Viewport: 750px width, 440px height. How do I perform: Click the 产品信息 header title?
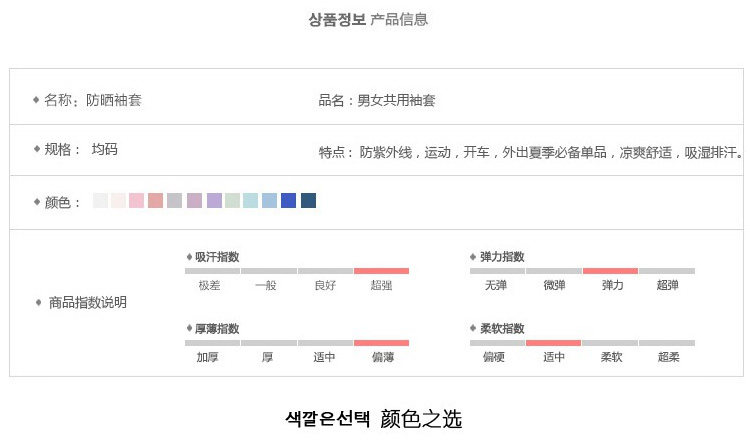pyautogui.click(x=399, y=19)
